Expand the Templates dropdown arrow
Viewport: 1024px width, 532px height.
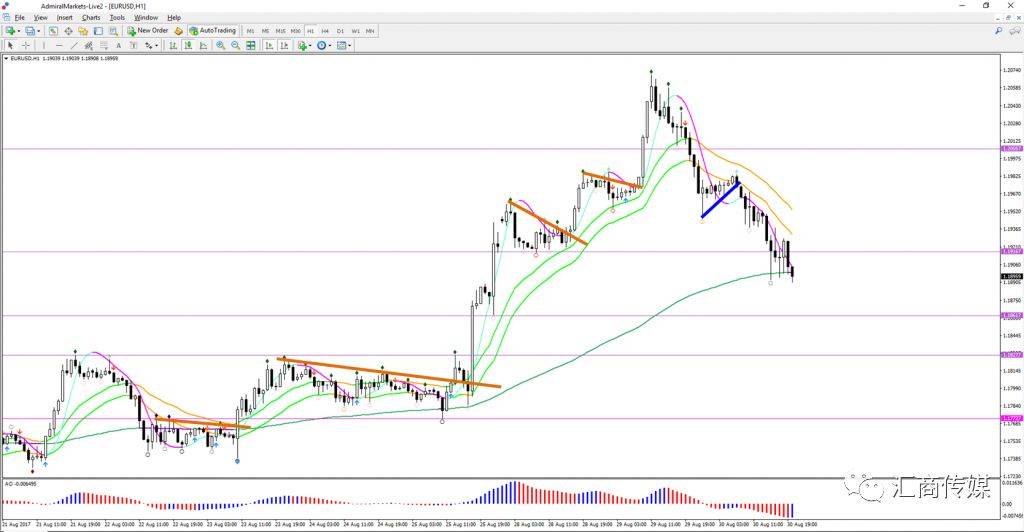[x=350, y=46]
